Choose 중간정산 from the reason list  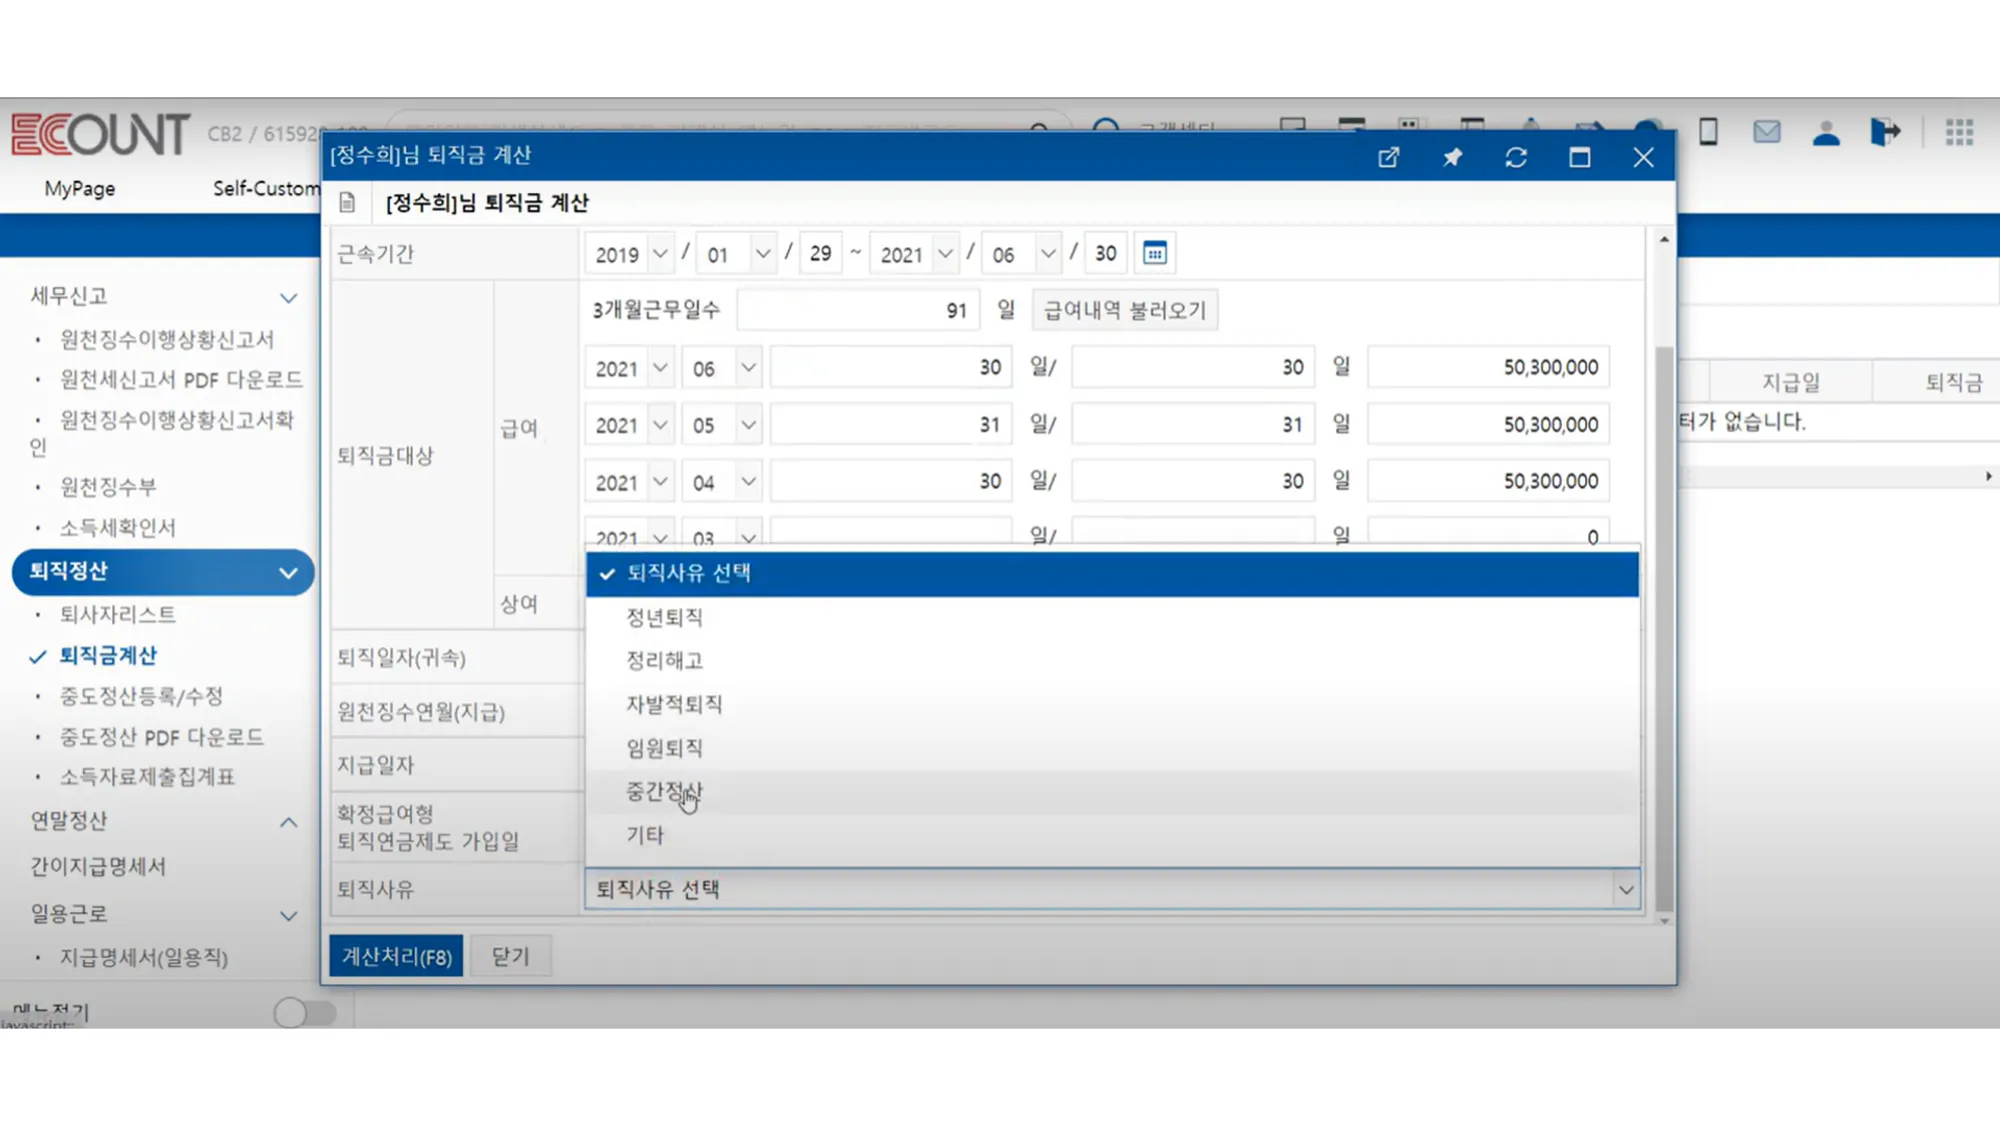click(1112, 791)
